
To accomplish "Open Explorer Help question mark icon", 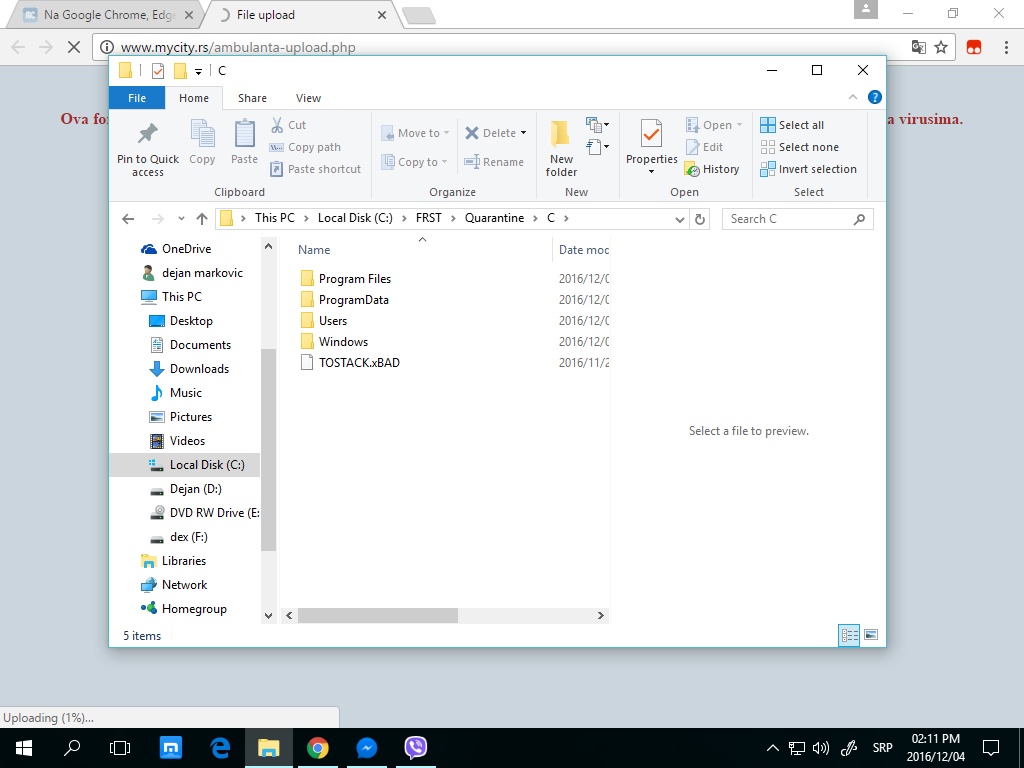I will (x=874, y=98).
